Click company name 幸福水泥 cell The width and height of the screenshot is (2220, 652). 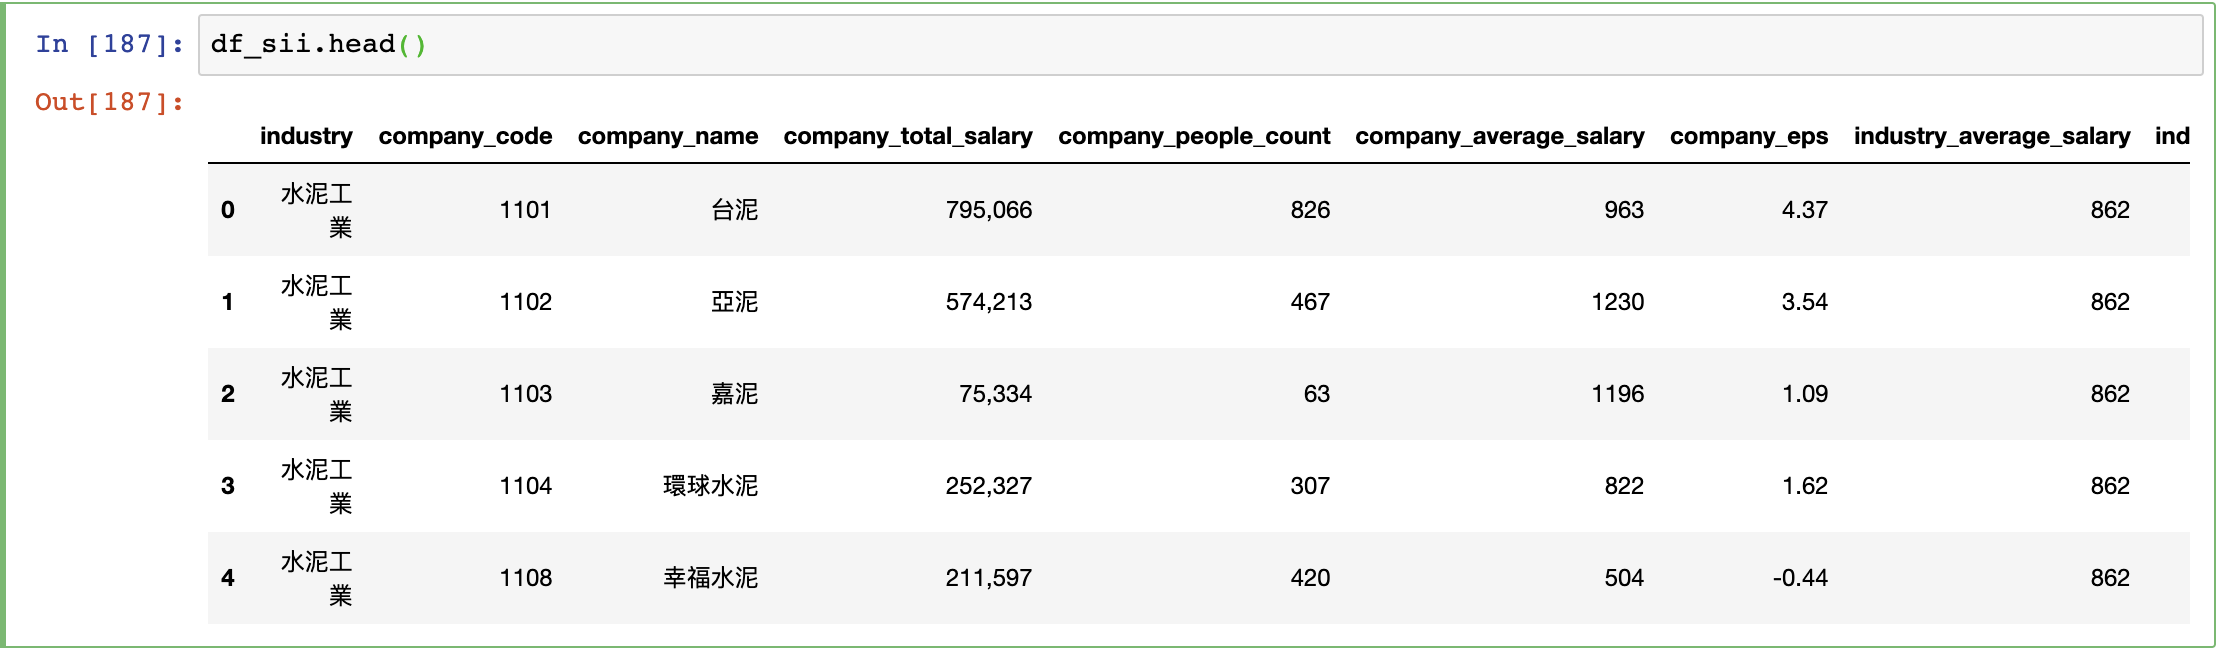click(711, 578)
